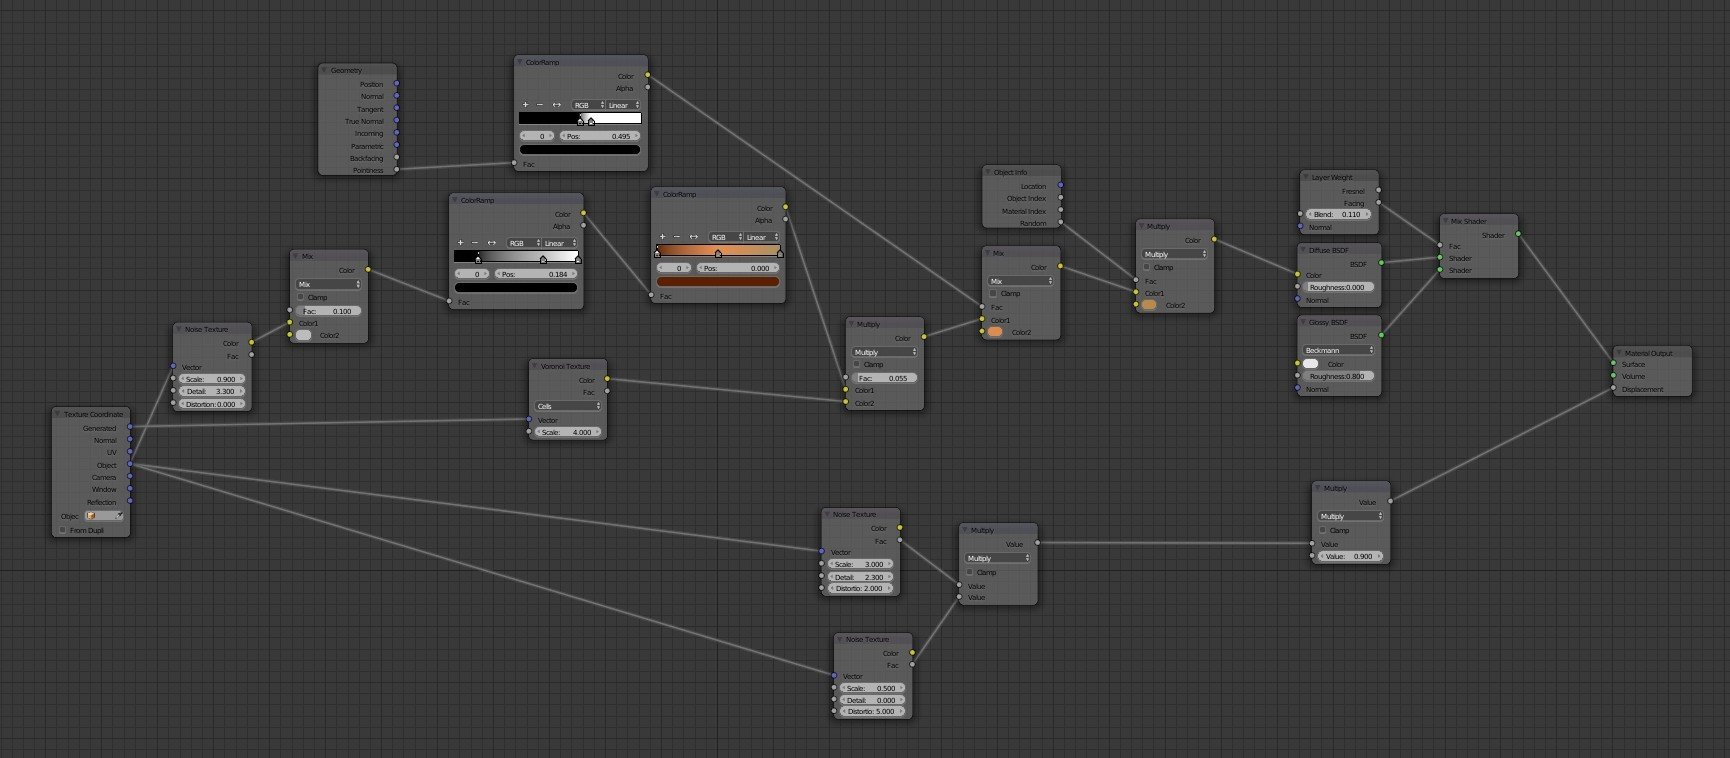
Task: Click the Shader output socket of Mix Shader
Action: coord(1518,234)
